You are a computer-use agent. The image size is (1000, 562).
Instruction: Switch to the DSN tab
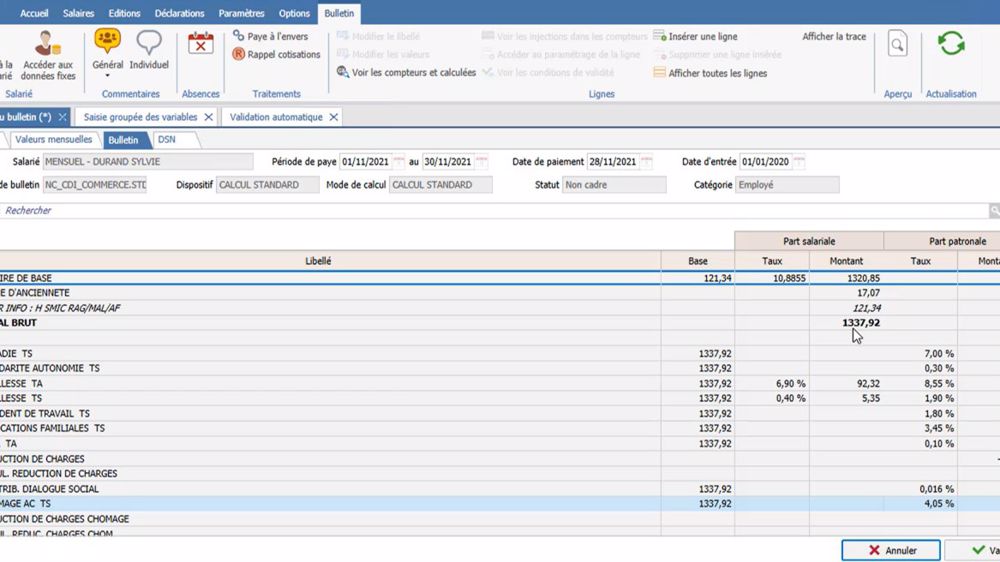[166, 140]
